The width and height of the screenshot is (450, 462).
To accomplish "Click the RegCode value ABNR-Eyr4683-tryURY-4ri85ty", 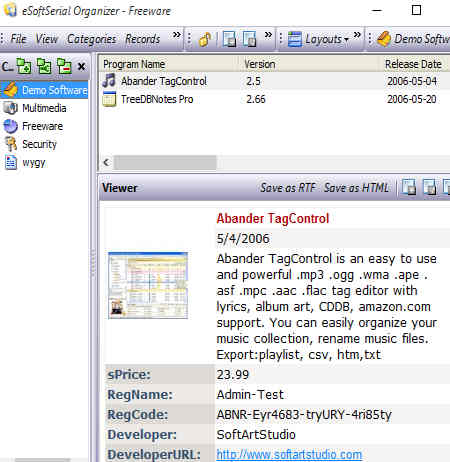I will click(304, 415).
